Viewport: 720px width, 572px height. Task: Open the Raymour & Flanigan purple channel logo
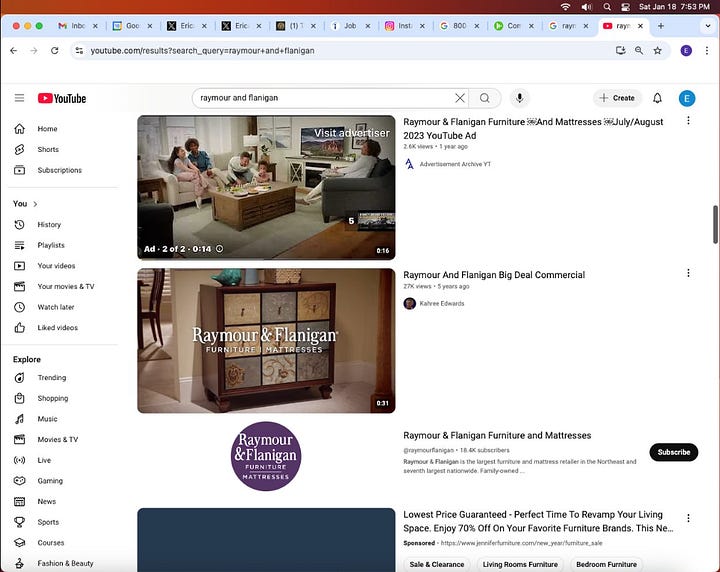pyautogui.click(x=266, y=456)
